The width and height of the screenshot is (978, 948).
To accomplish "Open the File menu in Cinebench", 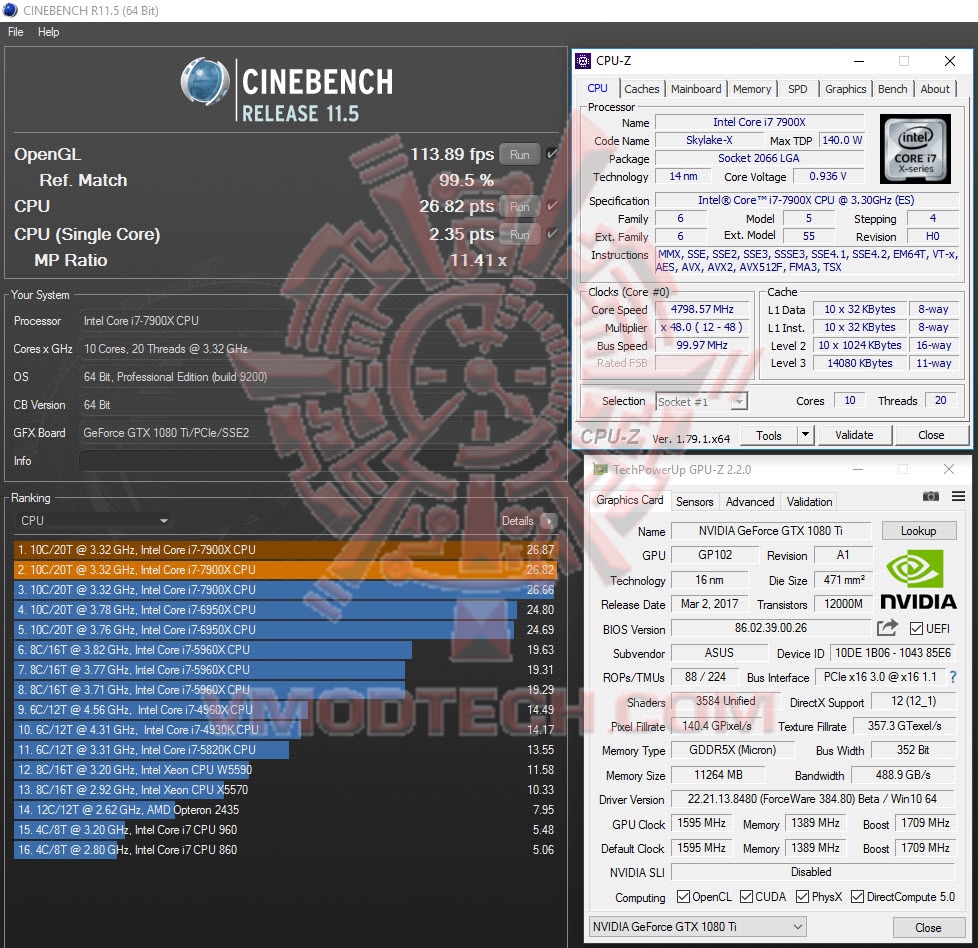I will pyautogui.click(x=16, y=32).
